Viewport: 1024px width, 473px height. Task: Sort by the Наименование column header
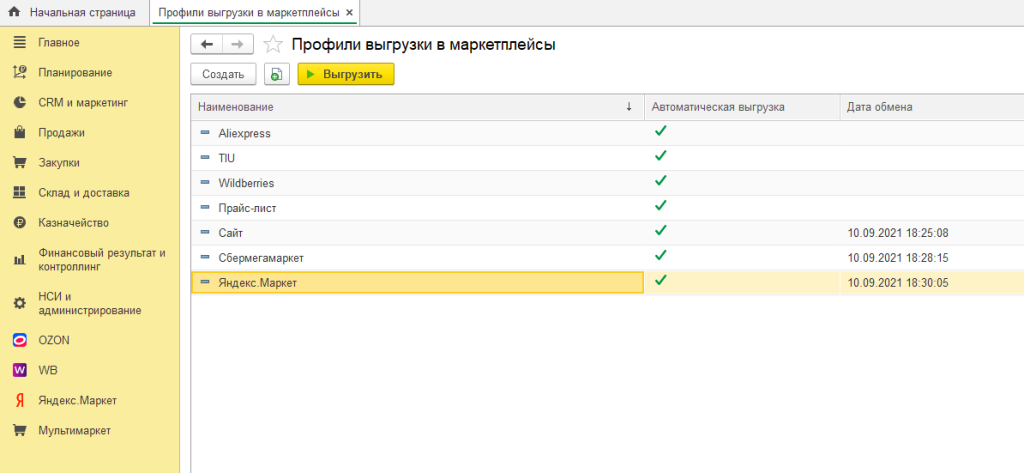pos(410,107)
